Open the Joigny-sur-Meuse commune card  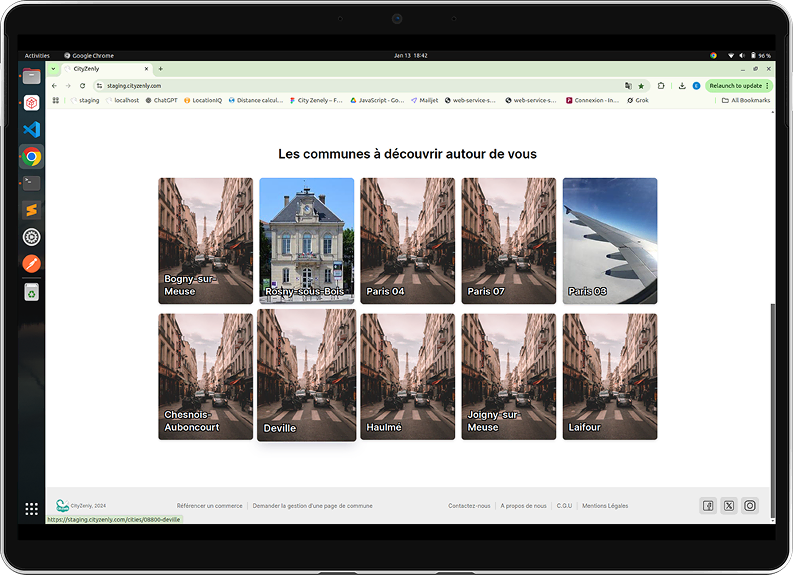509,377
